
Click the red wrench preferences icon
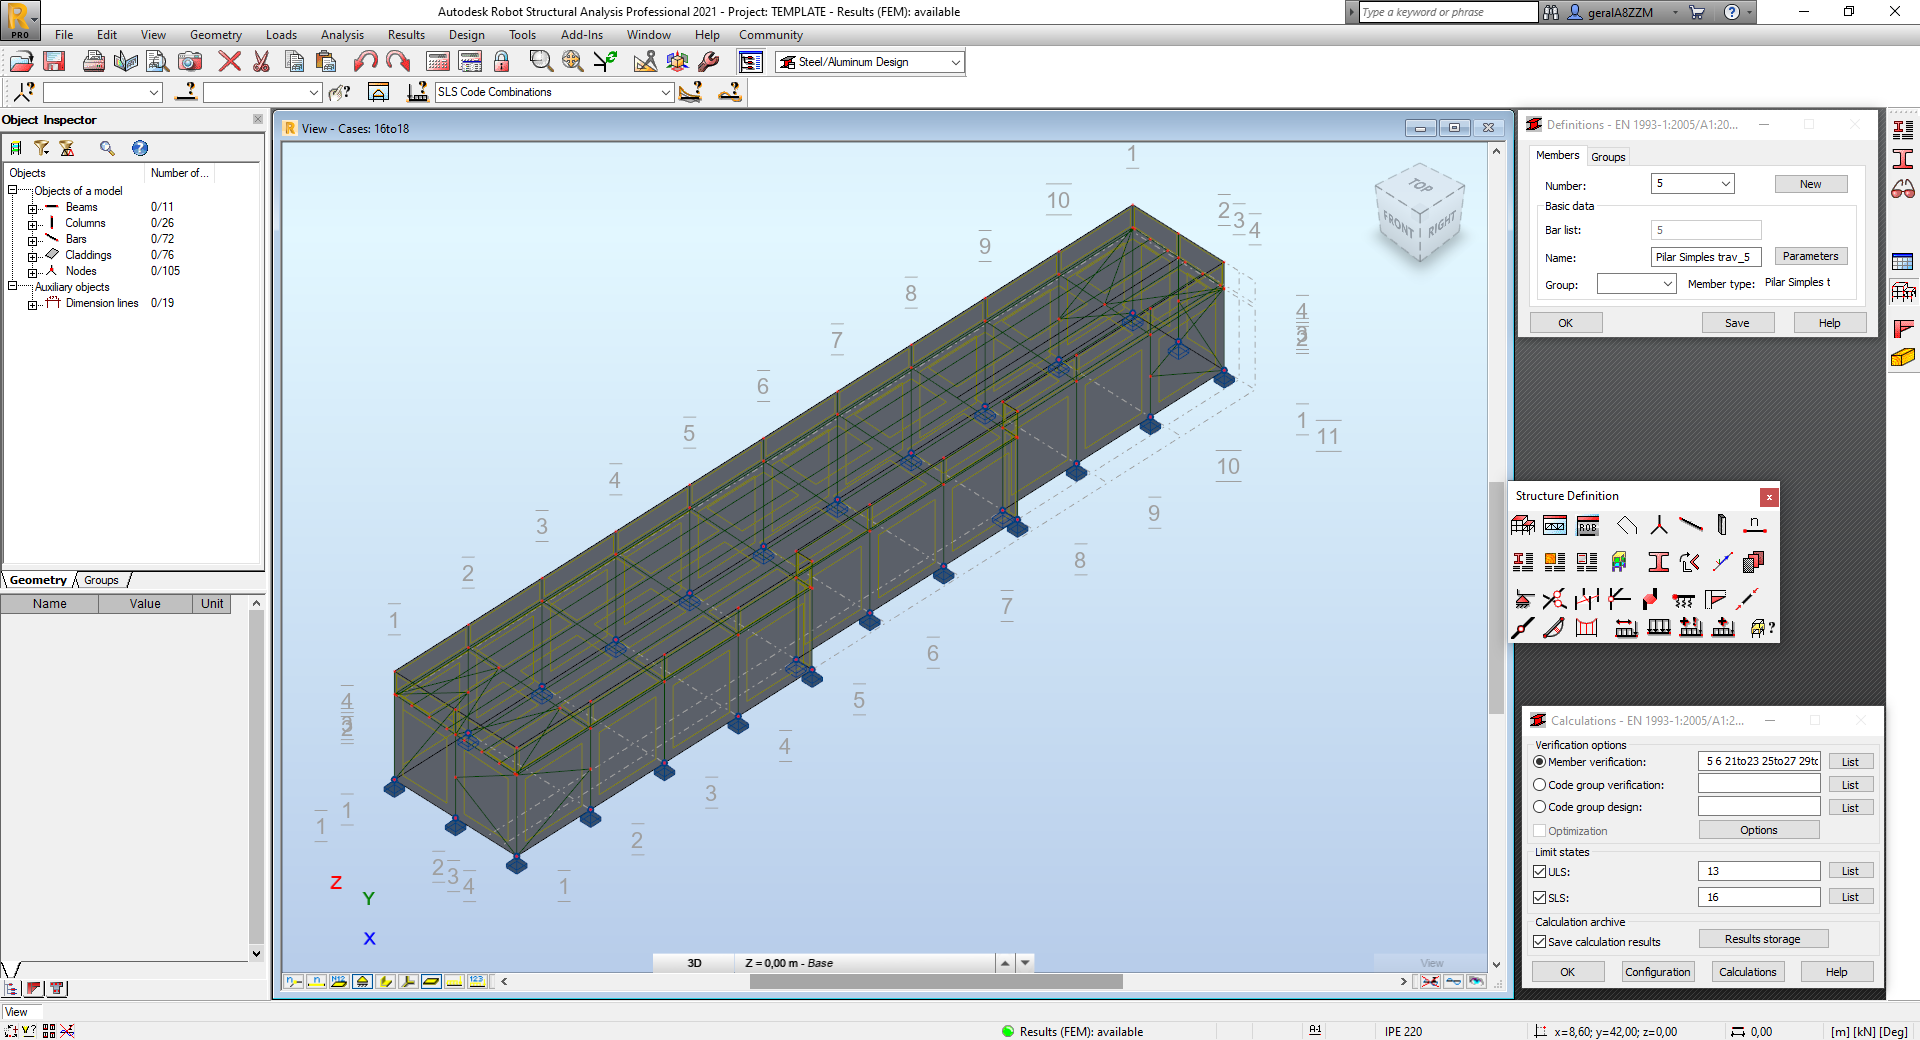pyautogui.click(x=709, y=62)
